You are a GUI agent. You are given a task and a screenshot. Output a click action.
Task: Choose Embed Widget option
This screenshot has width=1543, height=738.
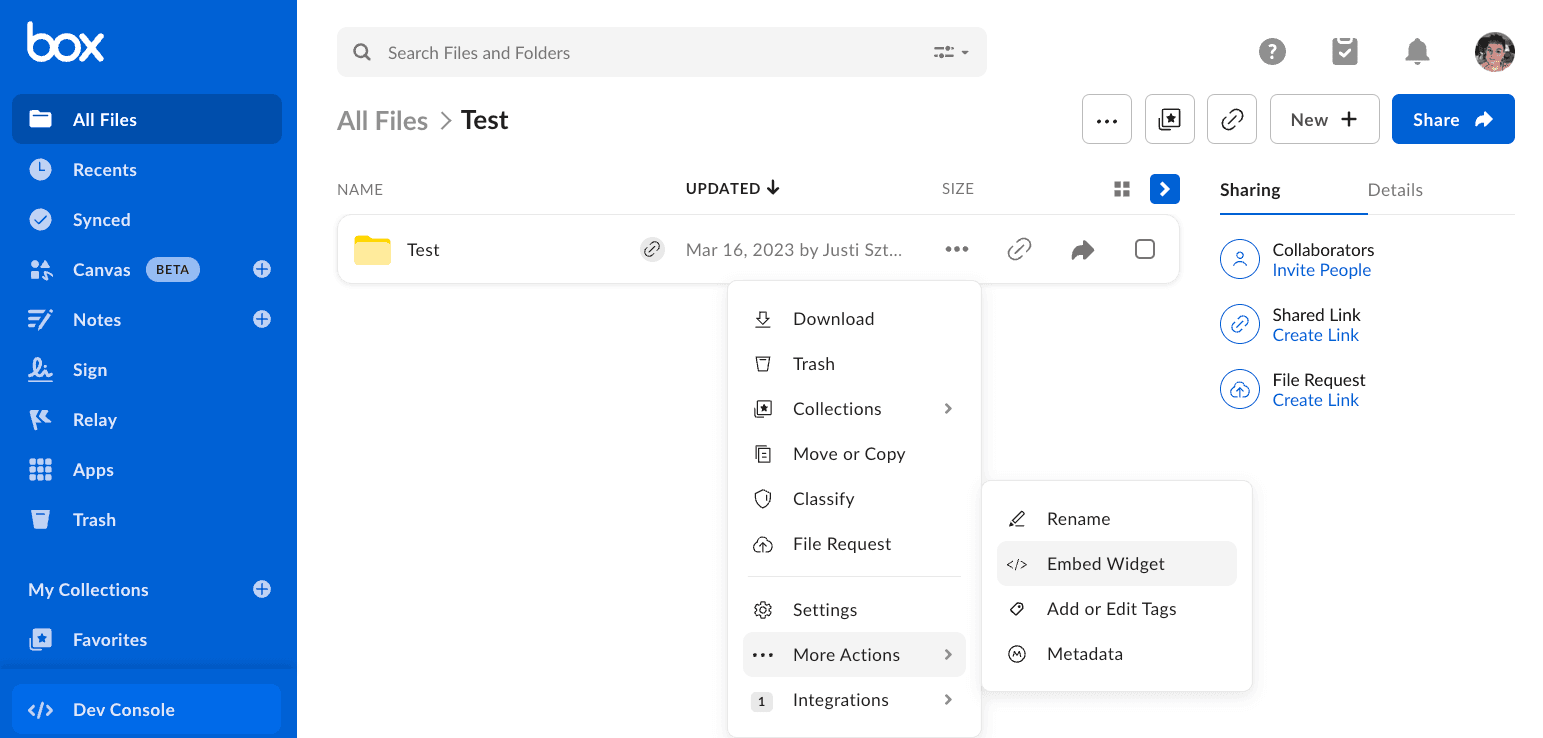tap(1117, 564)
